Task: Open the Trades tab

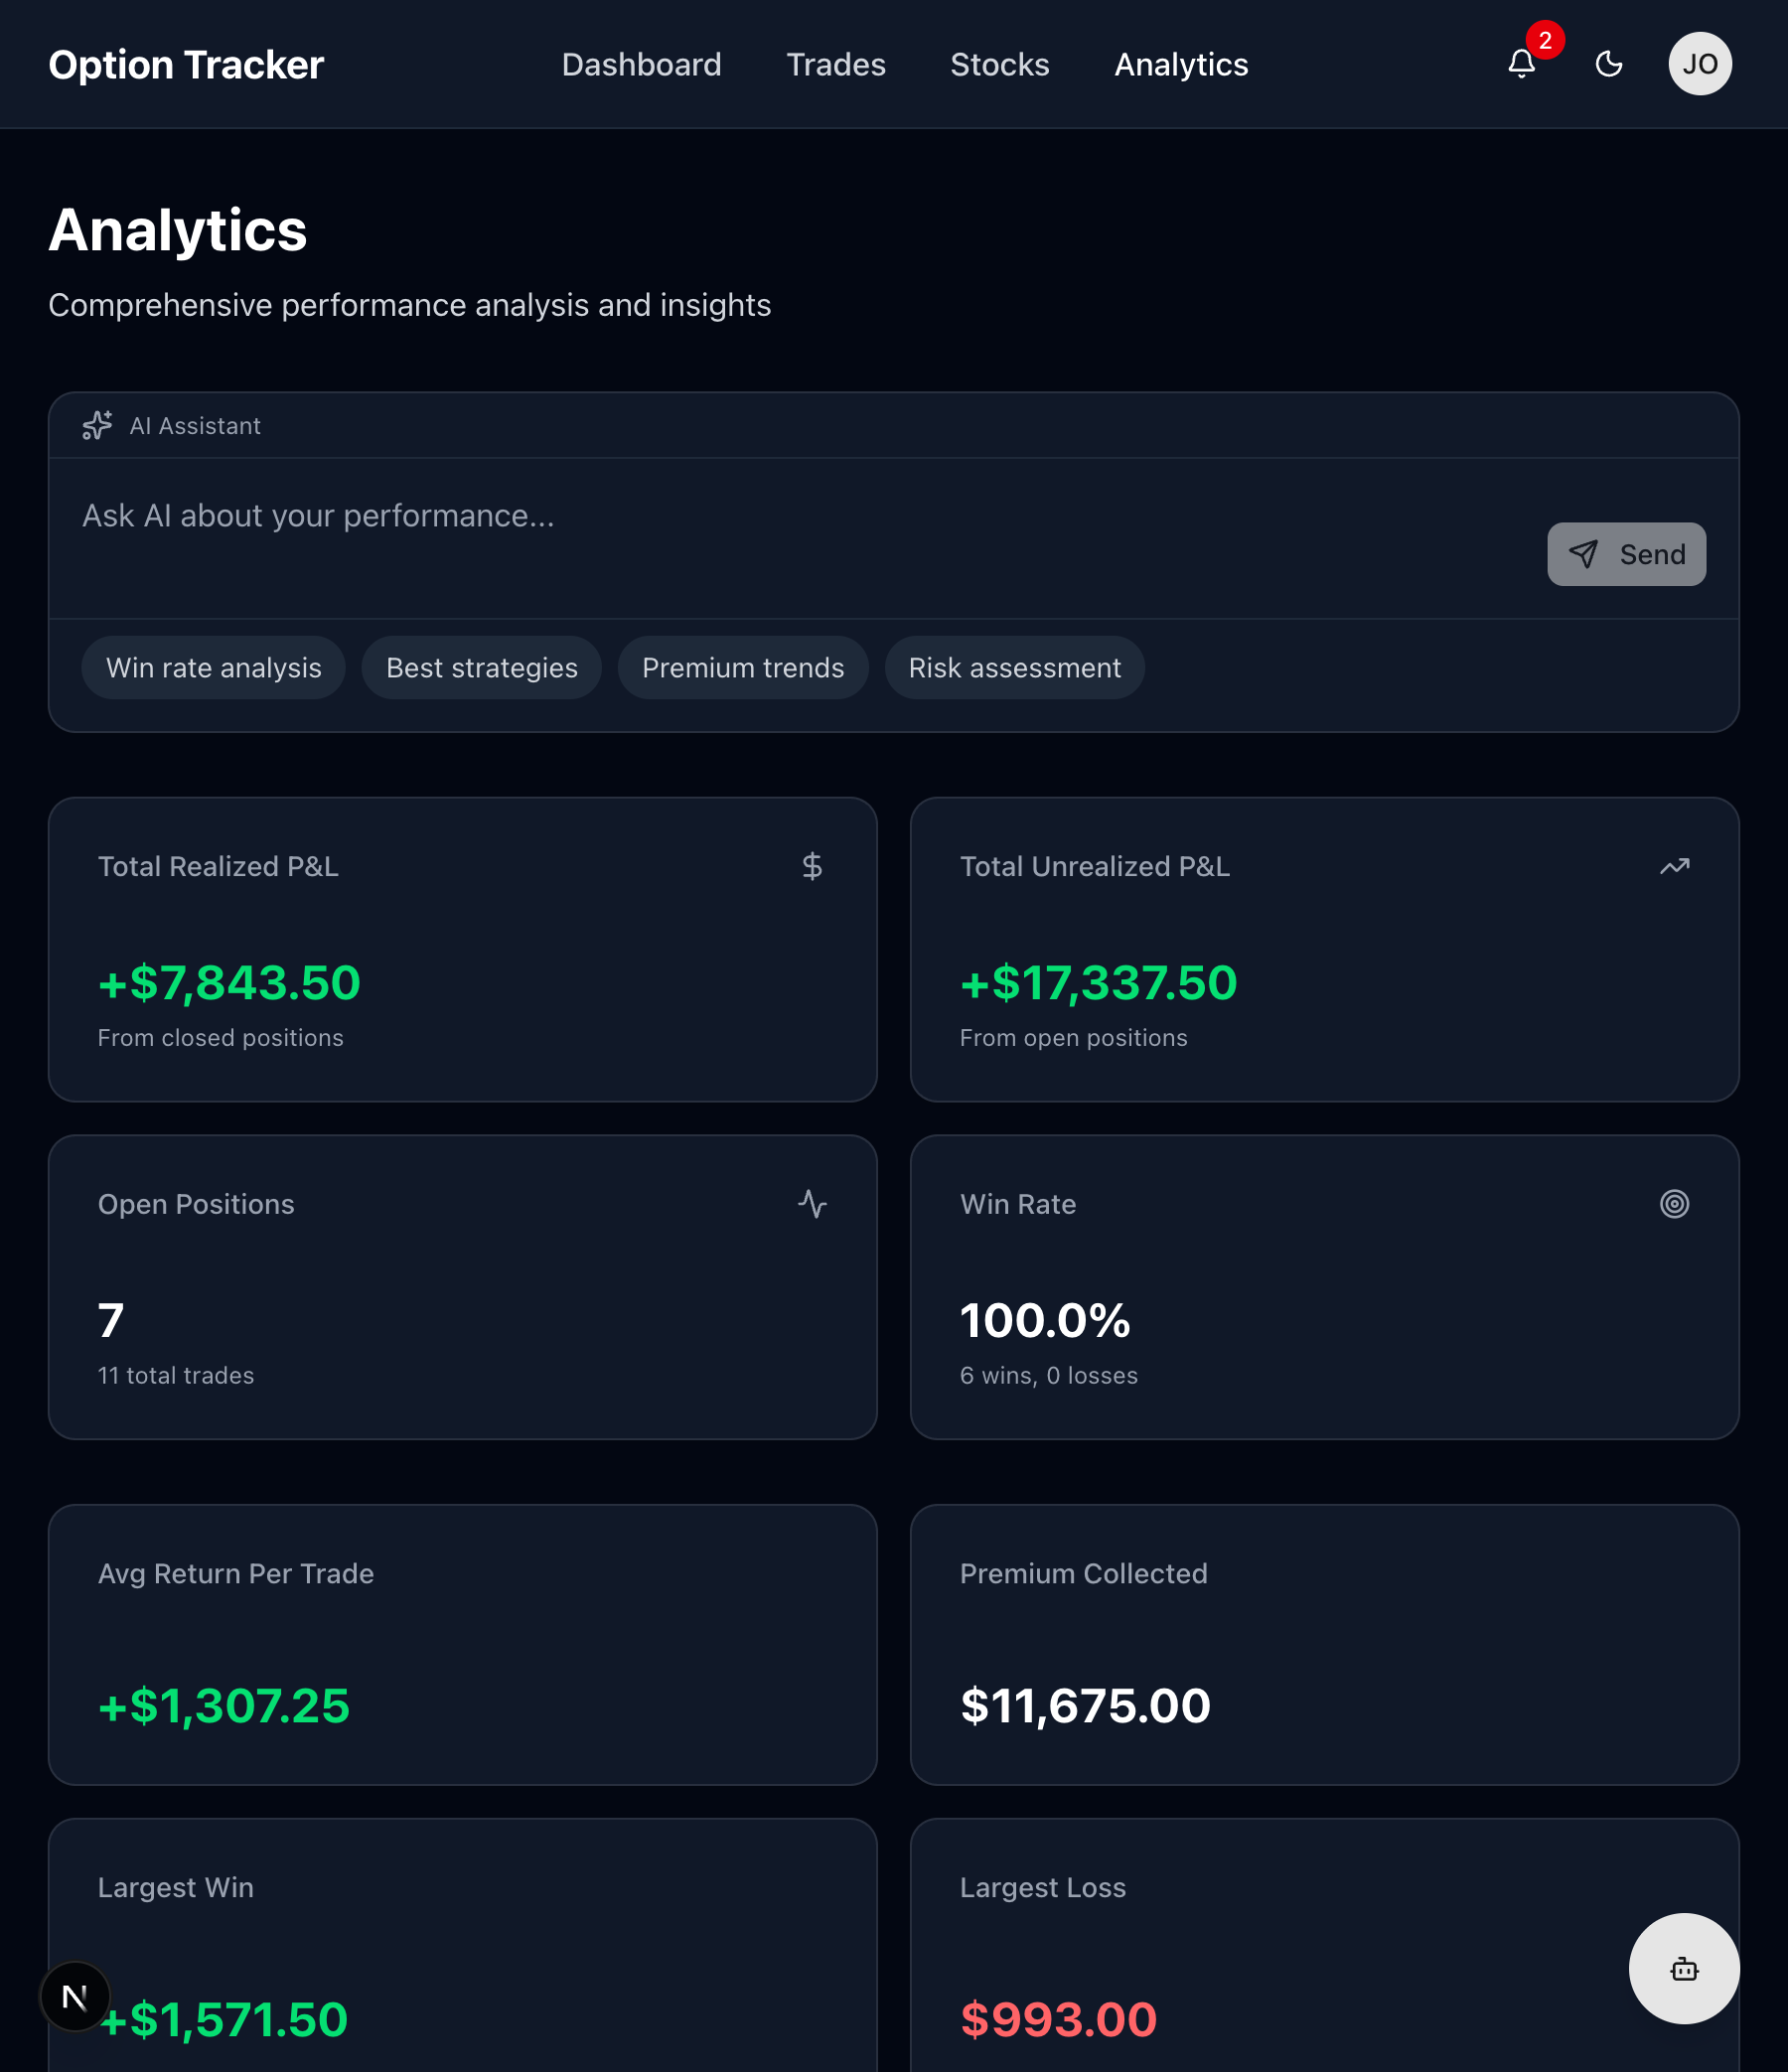Action: coord(835,65)
